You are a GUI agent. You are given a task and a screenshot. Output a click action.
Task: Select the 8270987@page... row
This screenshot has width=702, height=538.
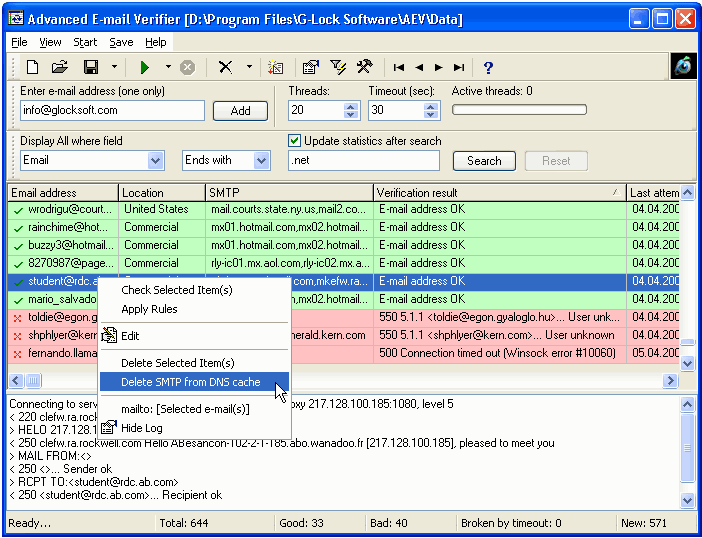(343, 263)
